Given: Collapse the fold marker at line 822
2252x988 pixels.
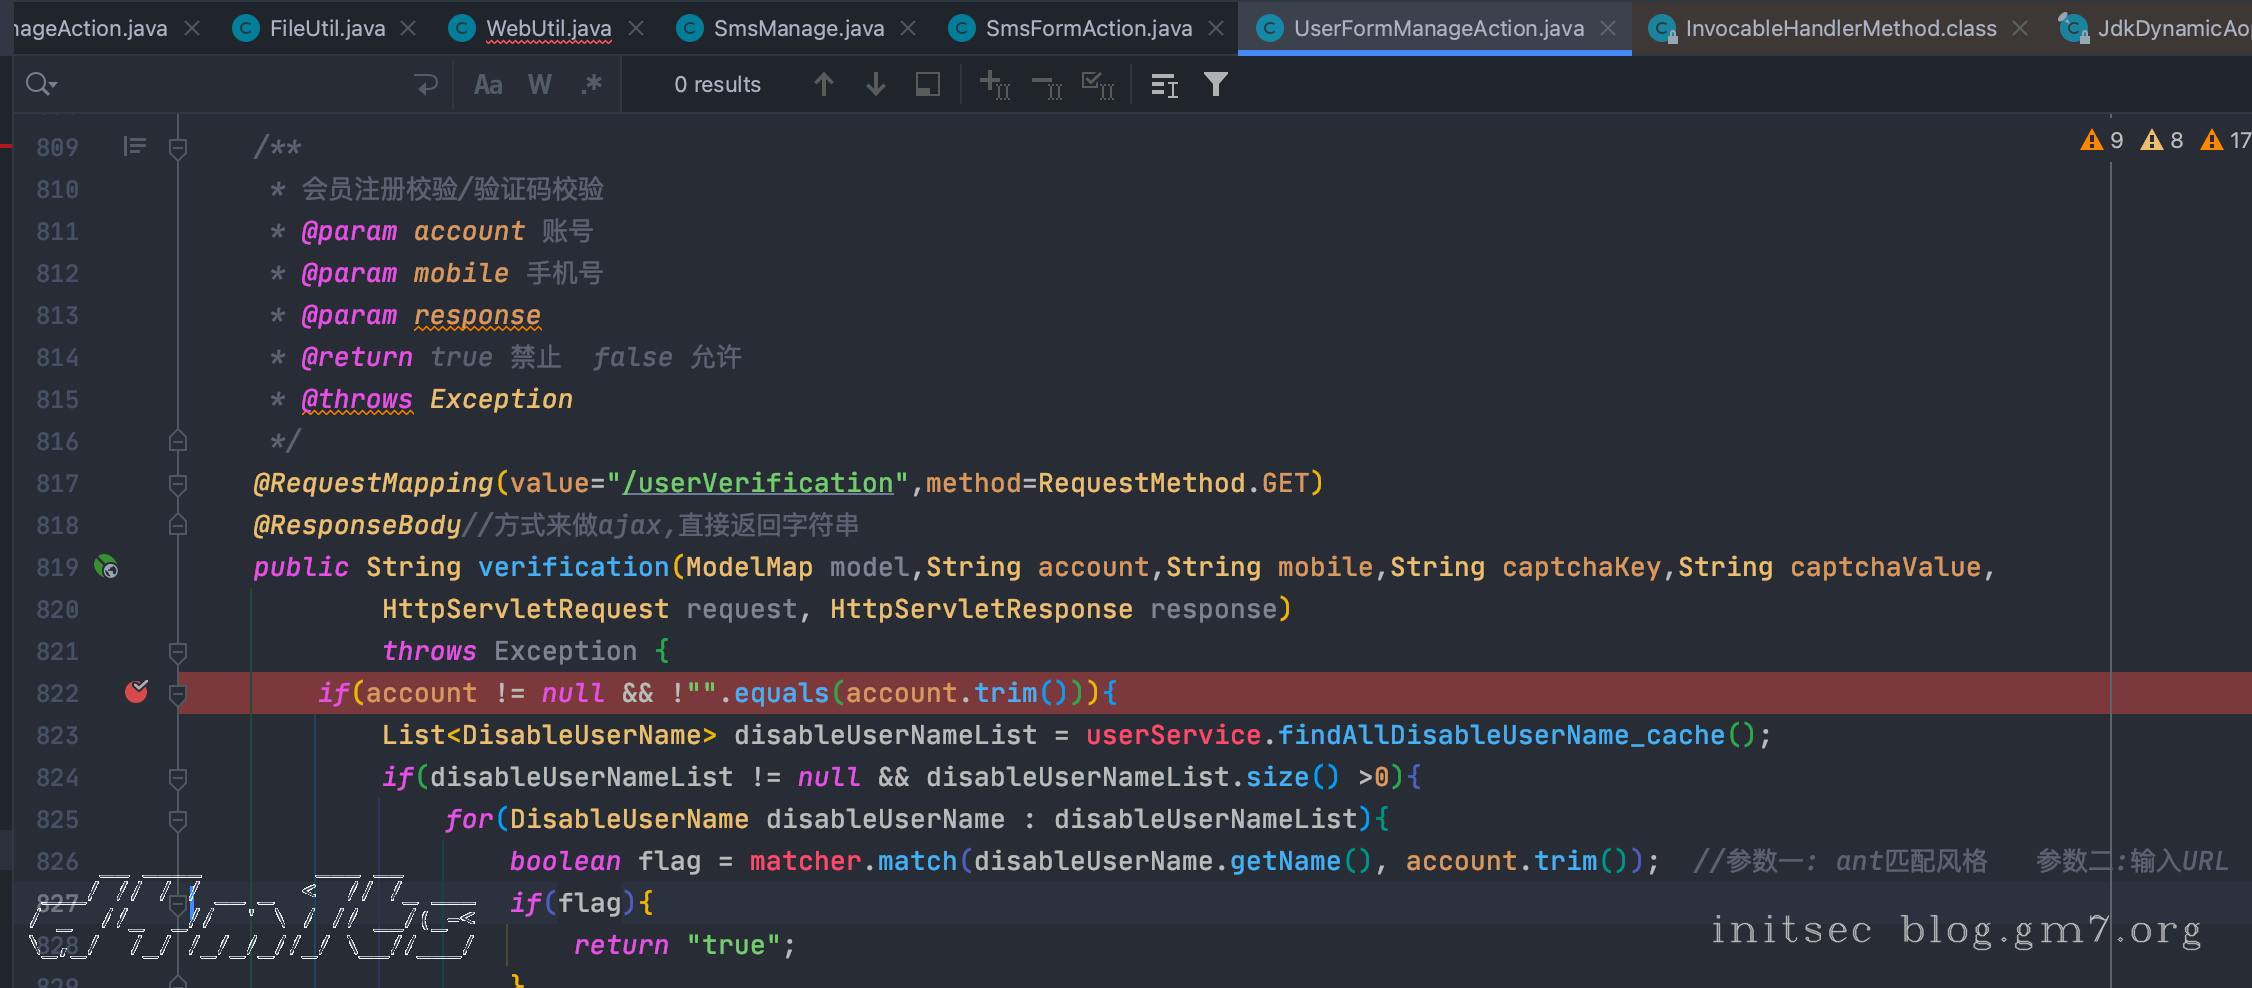Looking at the screenshot, I should [x=178, y=693].
